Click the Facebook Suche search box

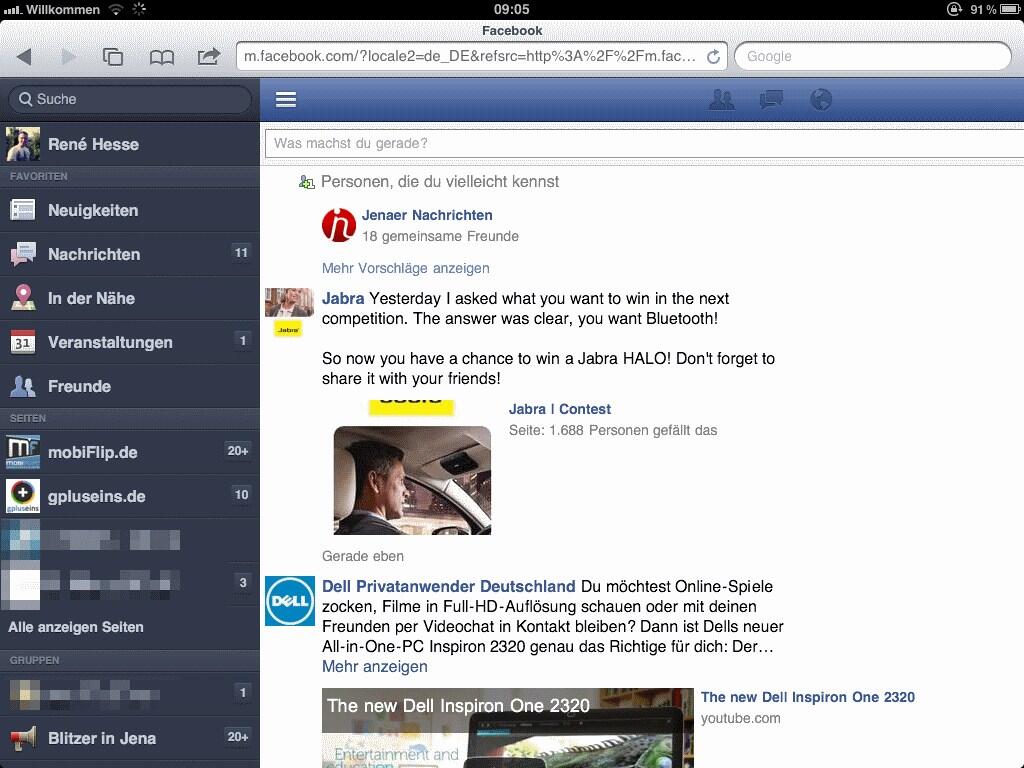pos(130,99)
